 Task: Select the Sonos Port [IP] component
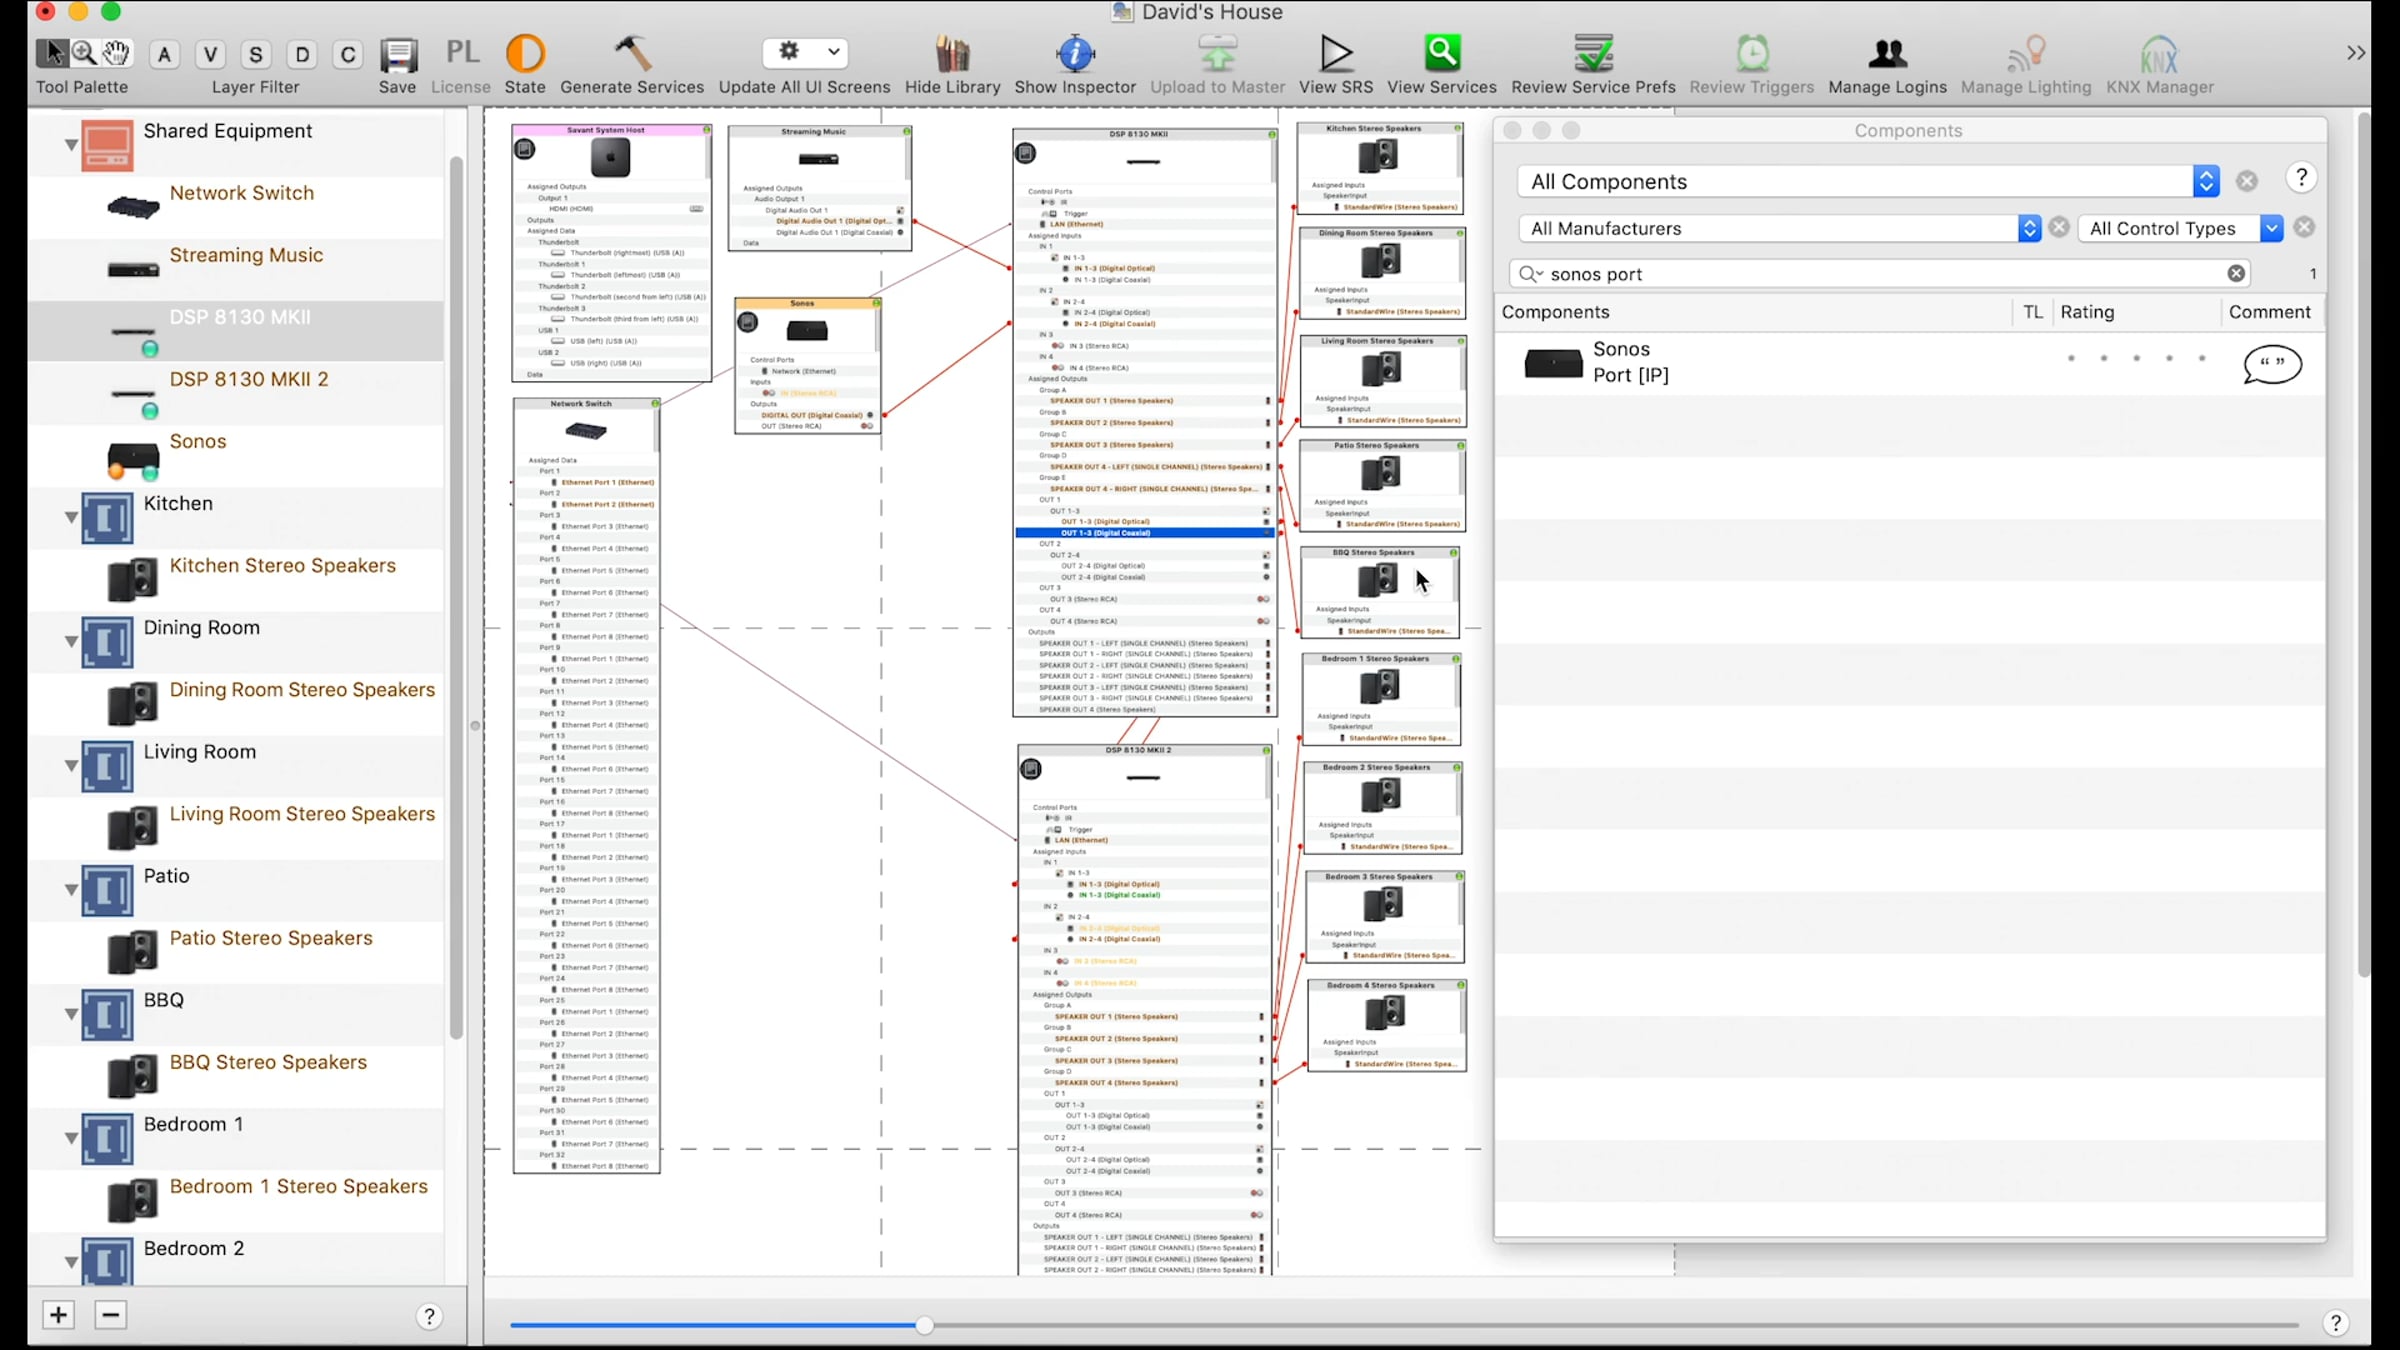[1630, 362]
